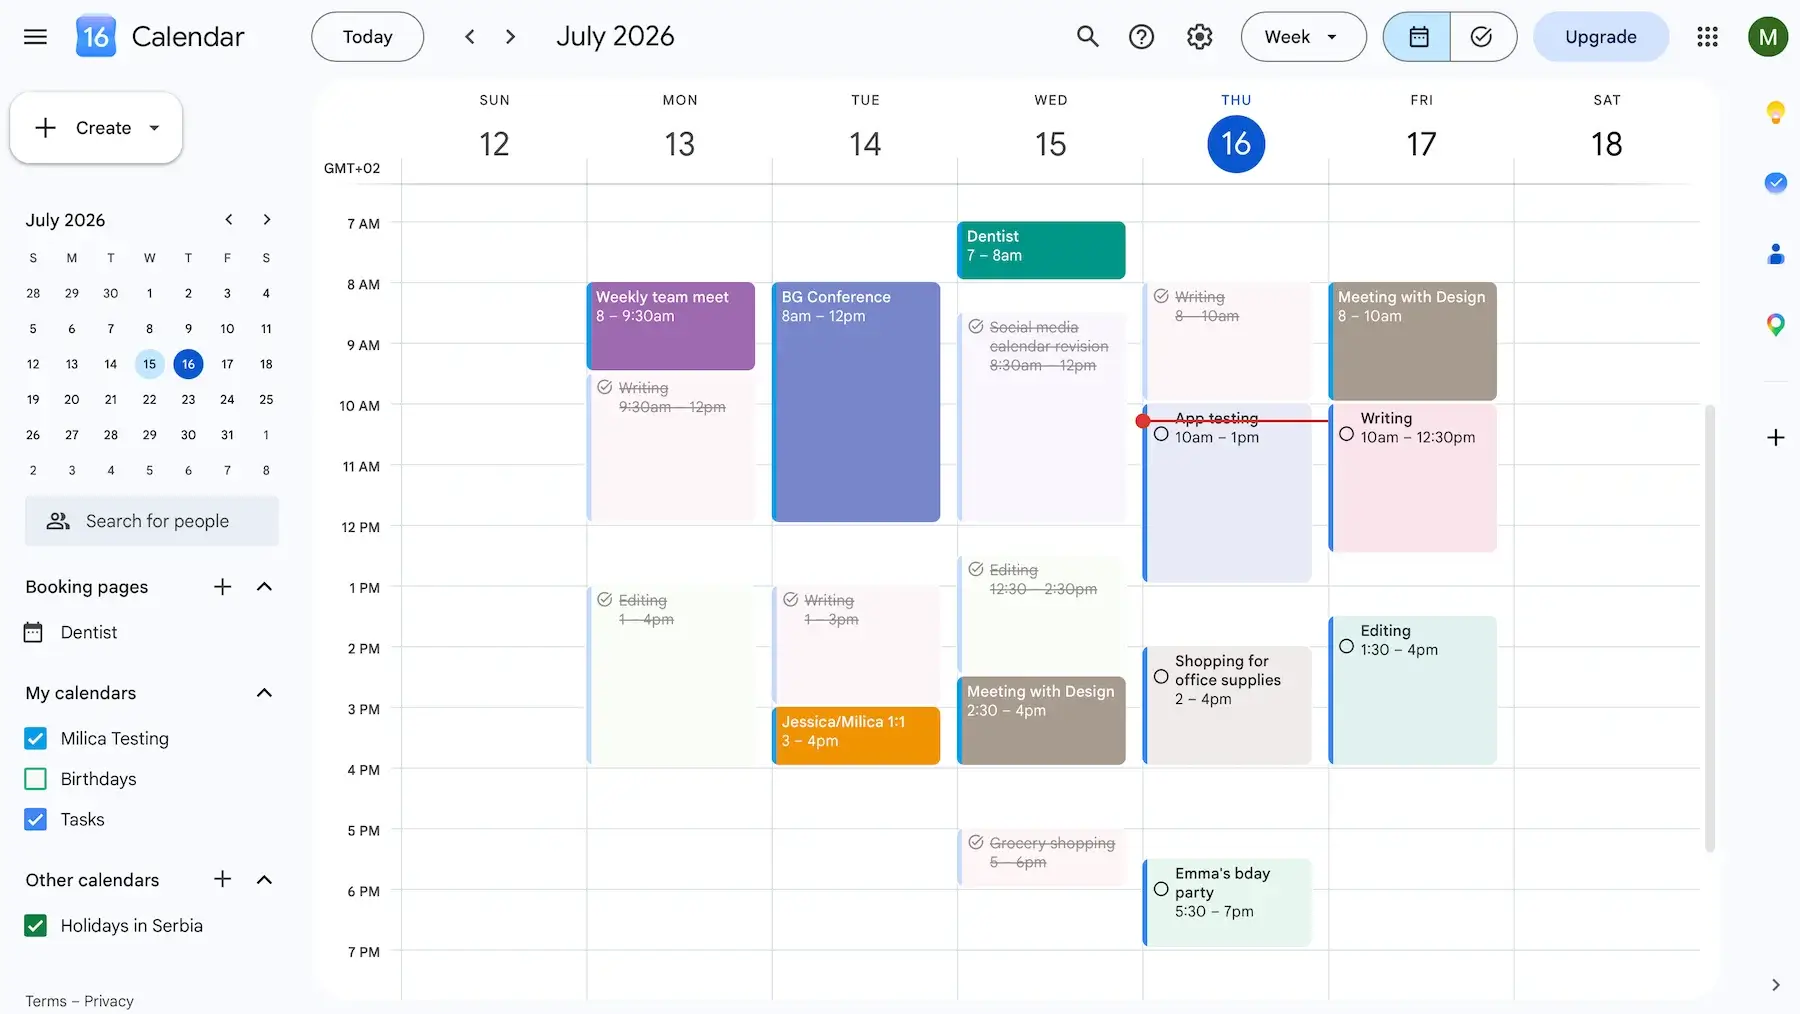Uncheck Milica Testing calendar
Screen dimensions: 1800x1014
[35, 738]
